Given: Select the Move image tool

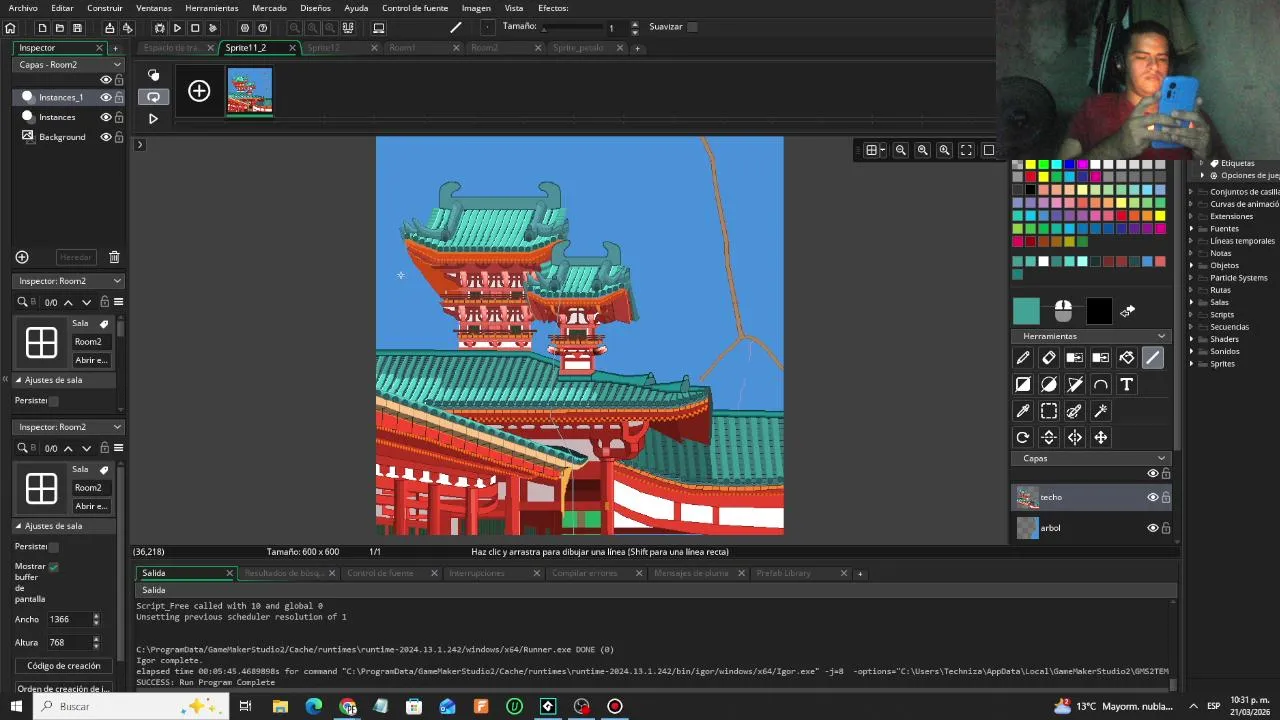Looking at the screenshot, I should [1101, 437].
